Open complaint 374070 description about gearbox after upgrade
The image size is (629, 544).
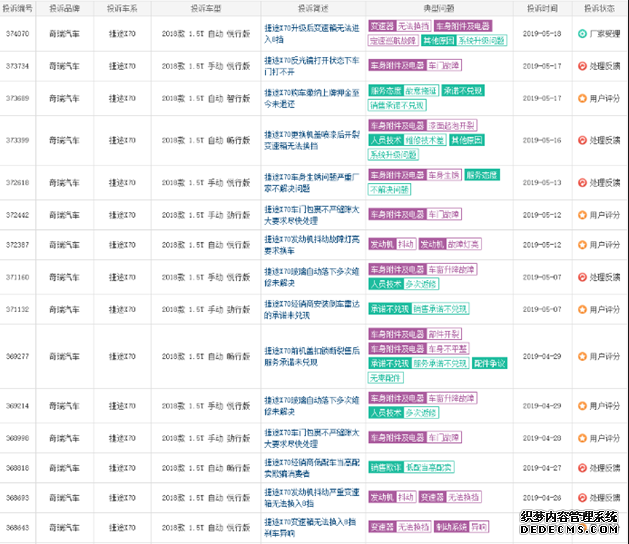(312, 34)
